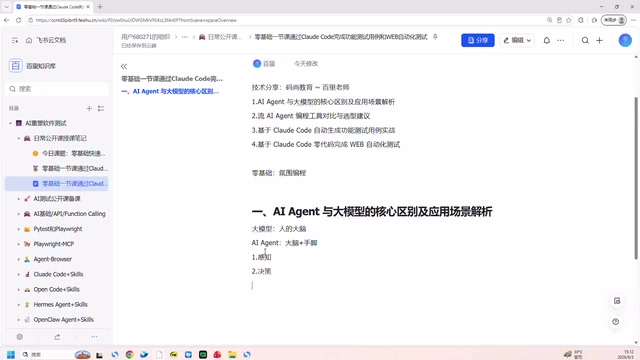Expand AI测试公开课备课 node
640x360 pixels.
[x=18, y=199]
